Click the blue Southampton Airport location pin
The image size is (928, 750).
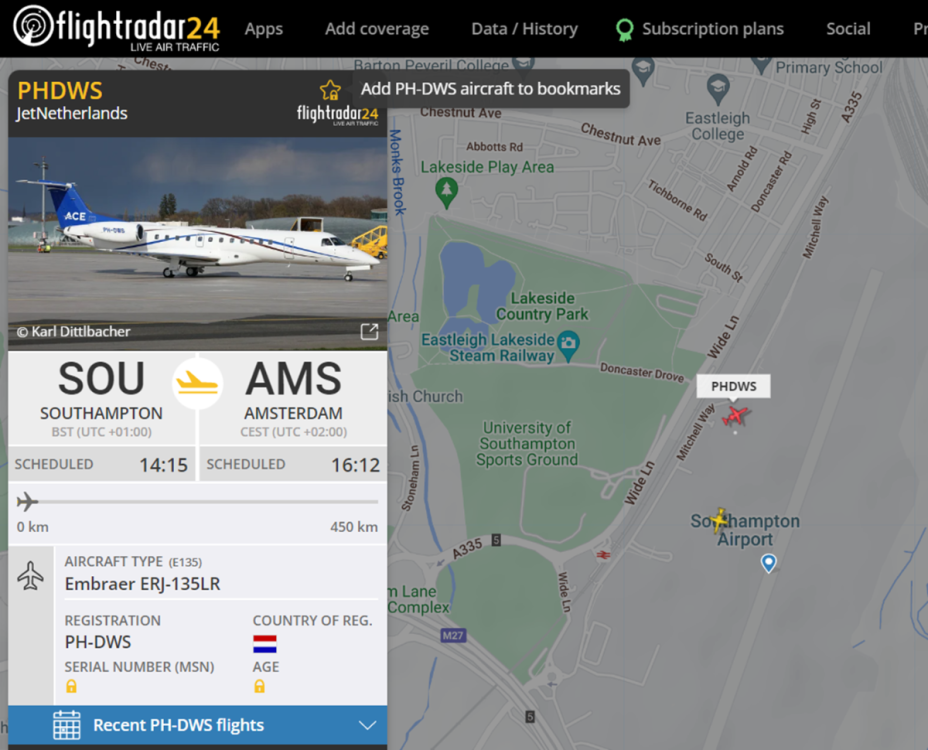[768, 563]
